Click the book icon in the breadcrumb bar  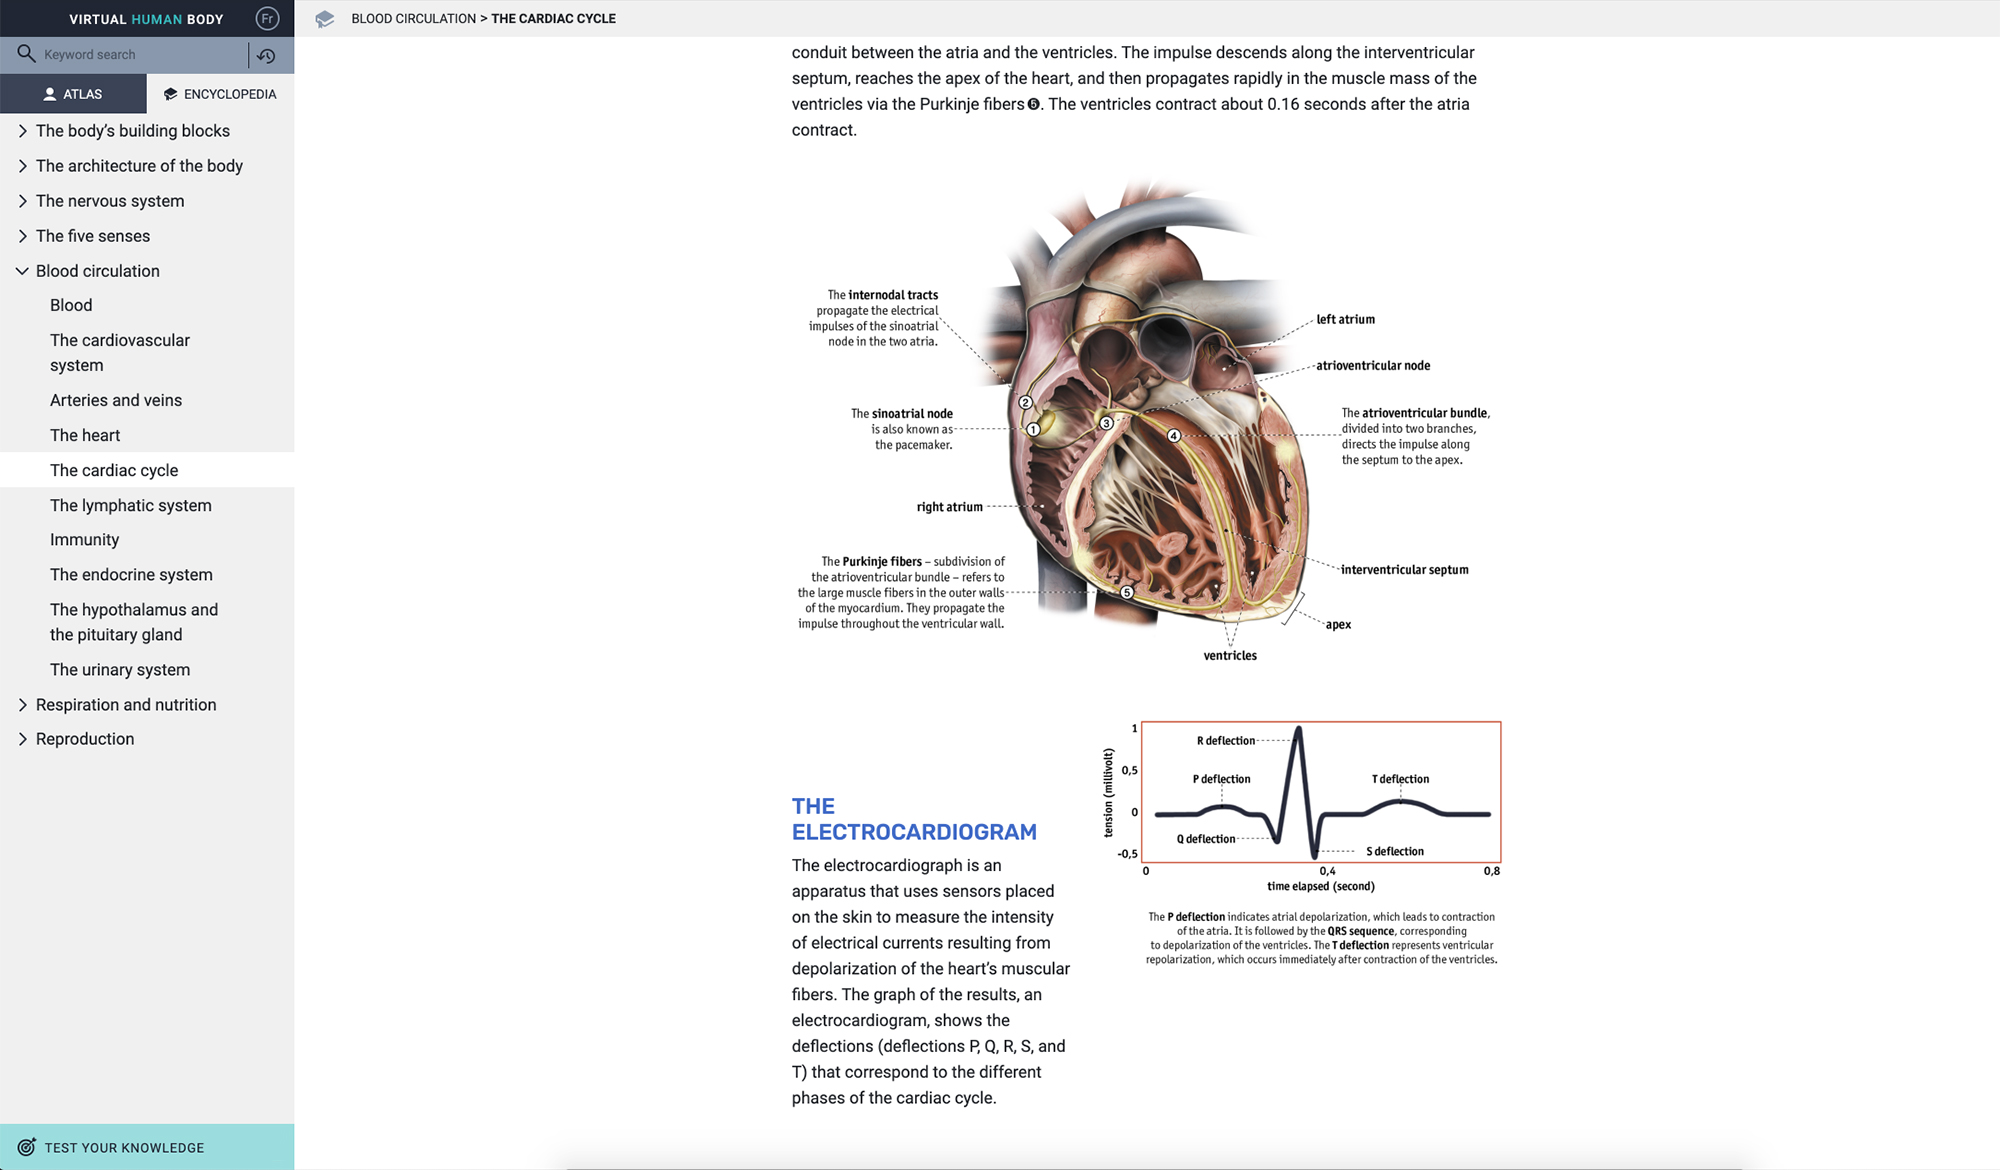[x=324, y=18]
